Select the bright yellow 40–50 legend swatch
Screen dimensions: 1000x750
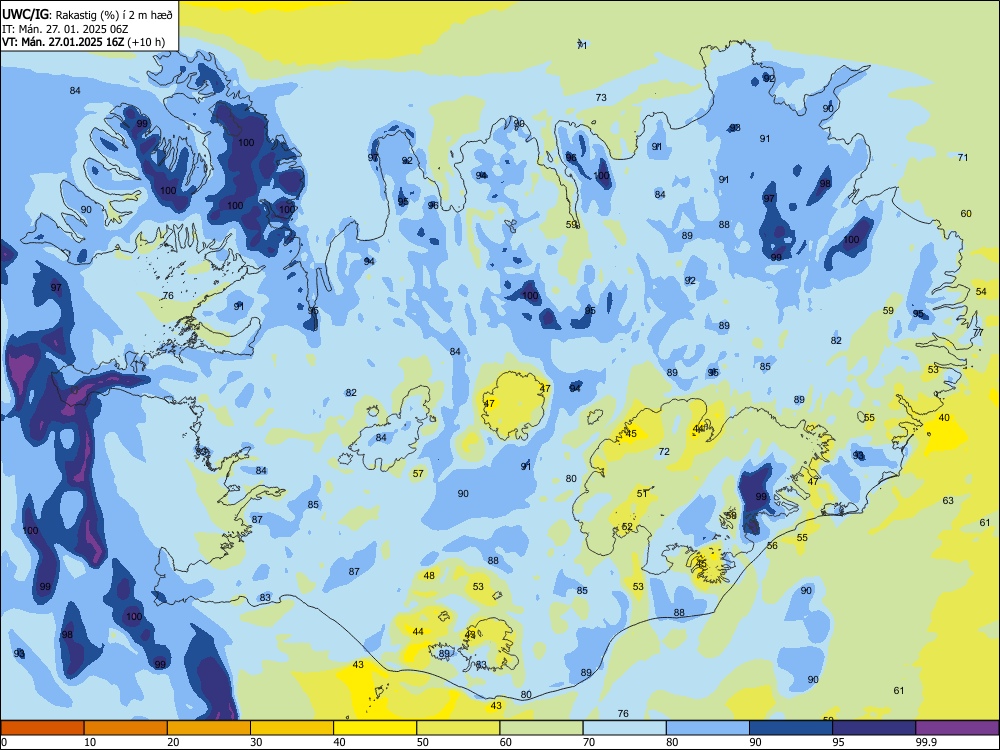(375, 728)
